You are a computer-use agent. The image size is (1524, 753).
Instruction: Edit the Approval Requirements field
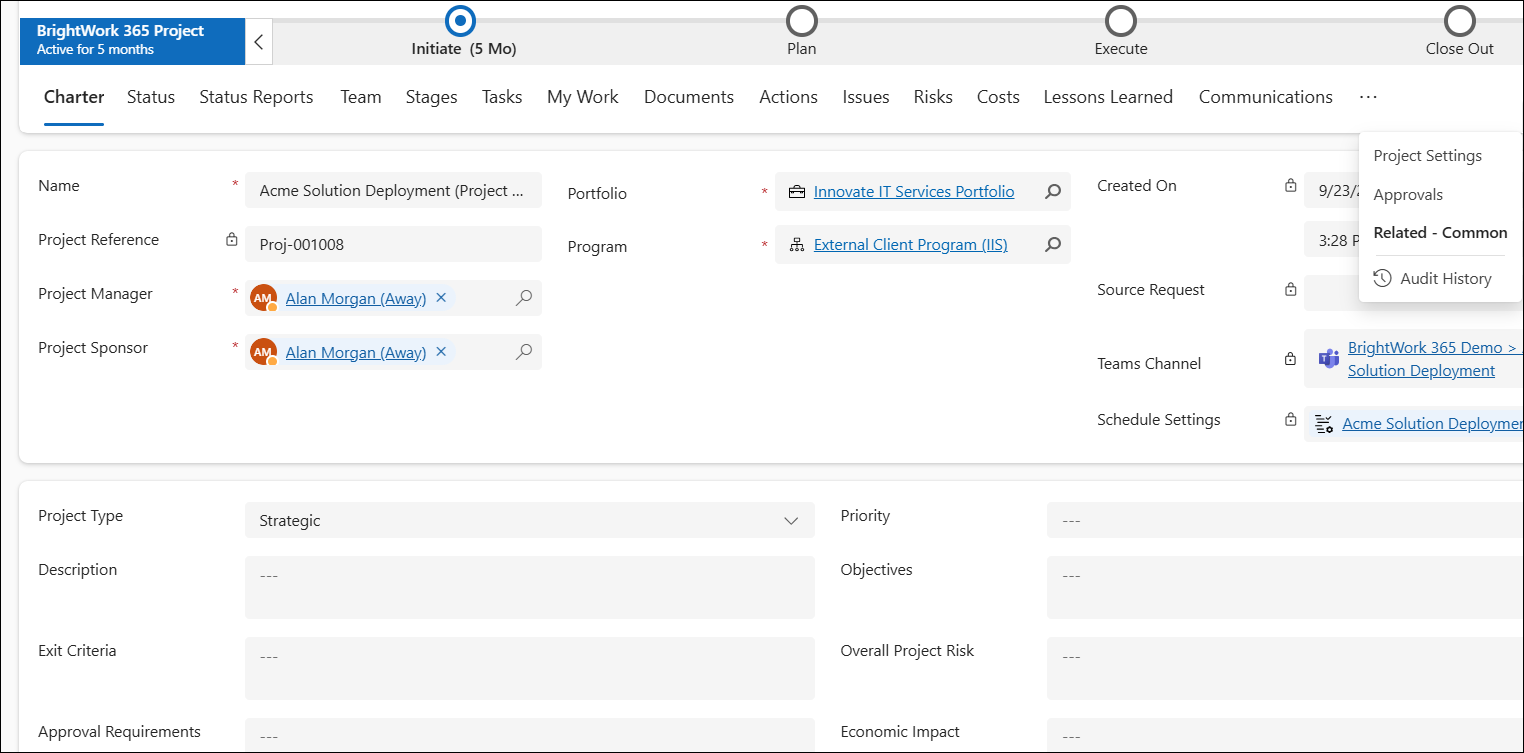530,734
